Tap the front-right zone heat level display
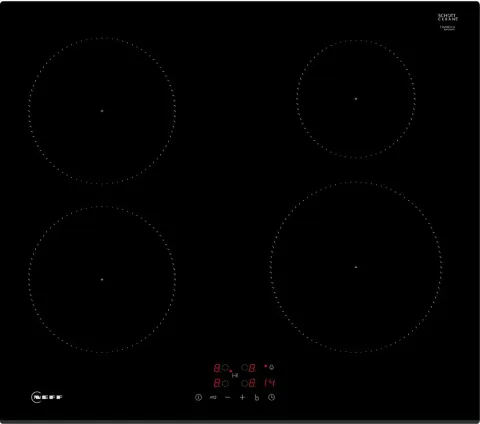This screenshot has width=480, height=424. click(x=252, y=383)
